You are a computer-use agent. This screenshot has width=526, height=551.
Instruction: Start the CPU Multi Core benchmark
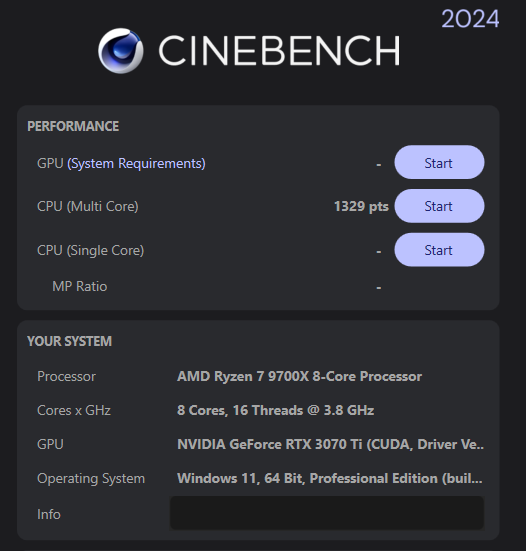pos(439,206)
